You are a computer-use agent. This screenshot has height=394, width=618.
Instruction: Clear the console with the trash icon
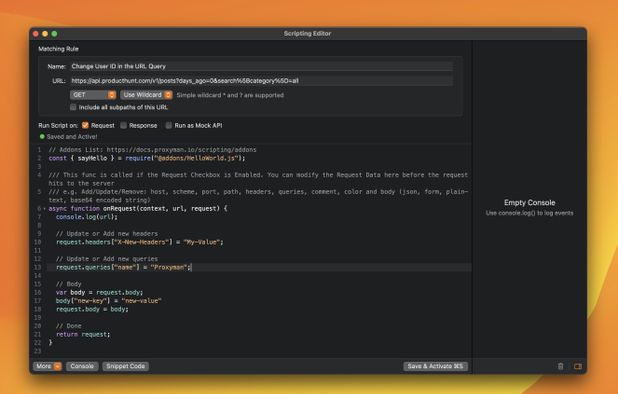tap(560, 366)
